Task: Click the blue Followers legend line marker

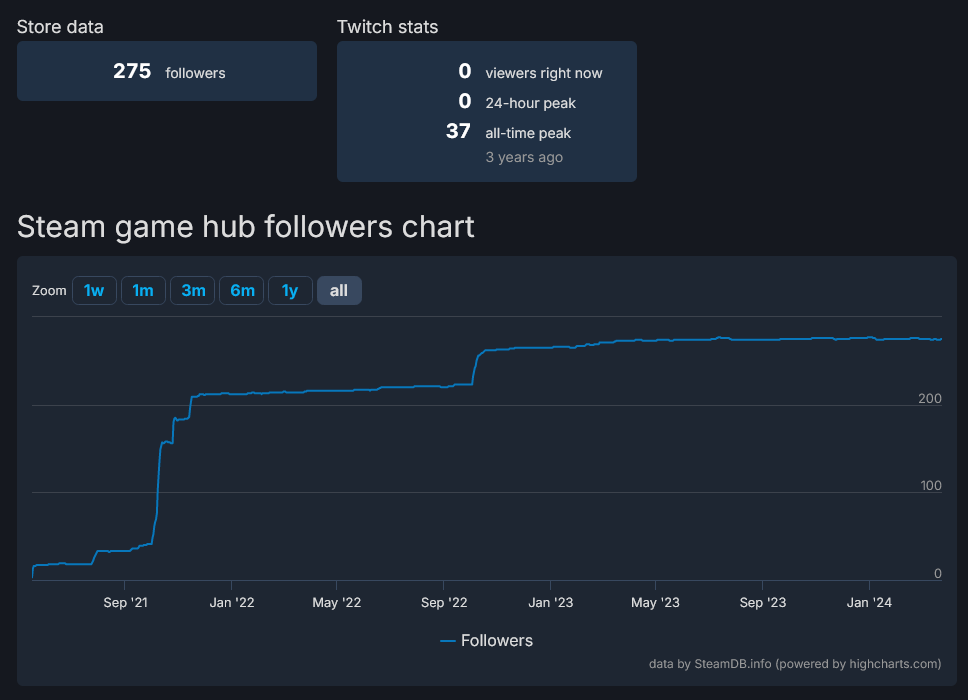Action: [x=448, y=641]
